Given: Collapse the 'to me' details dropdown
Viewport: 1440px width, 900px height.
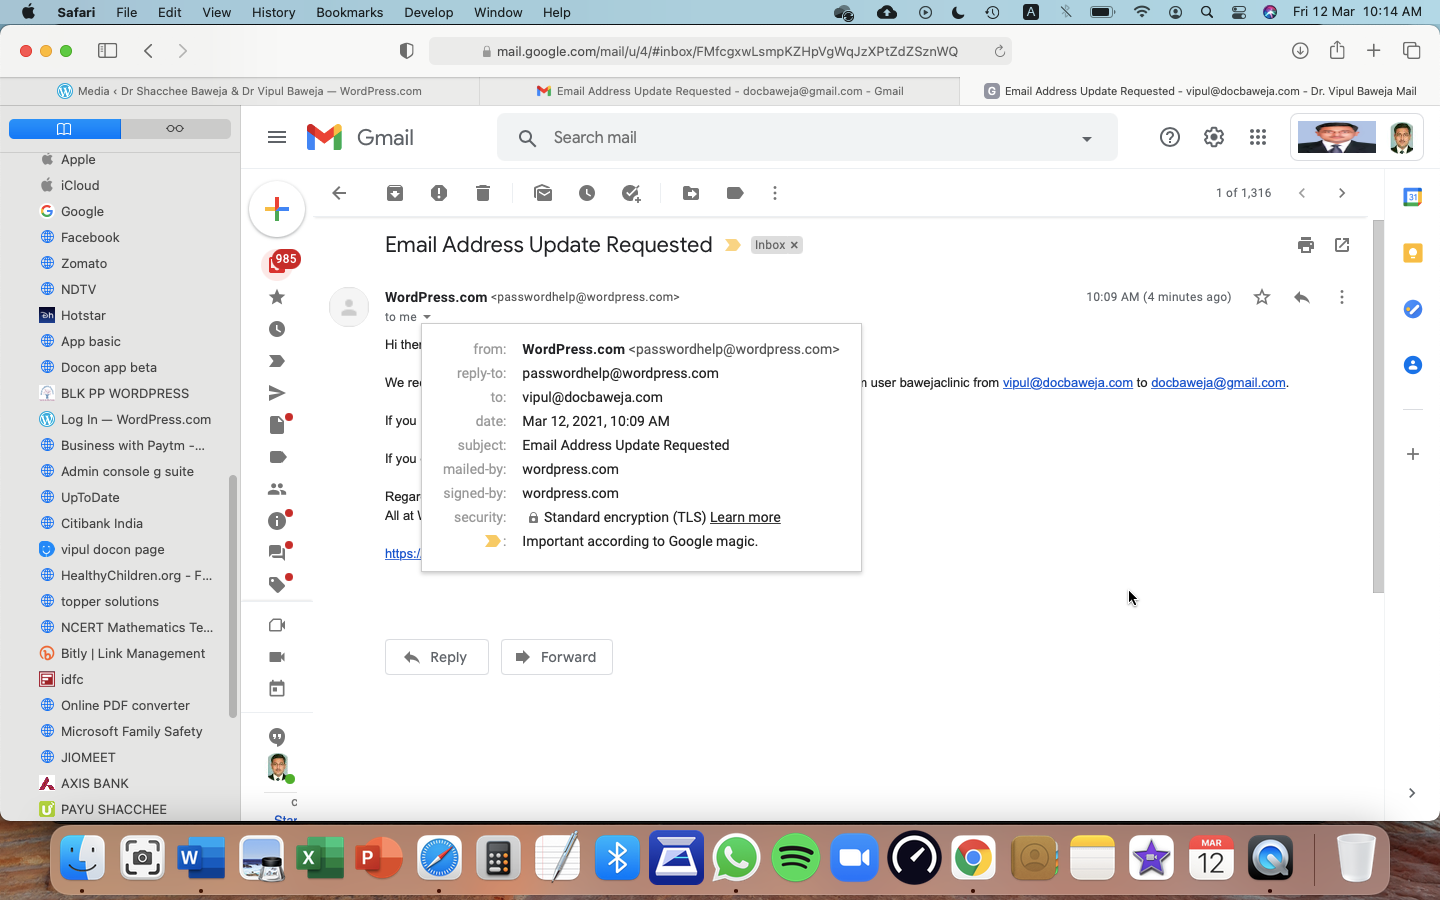Looking at the screenshot, I should point(427,317).
